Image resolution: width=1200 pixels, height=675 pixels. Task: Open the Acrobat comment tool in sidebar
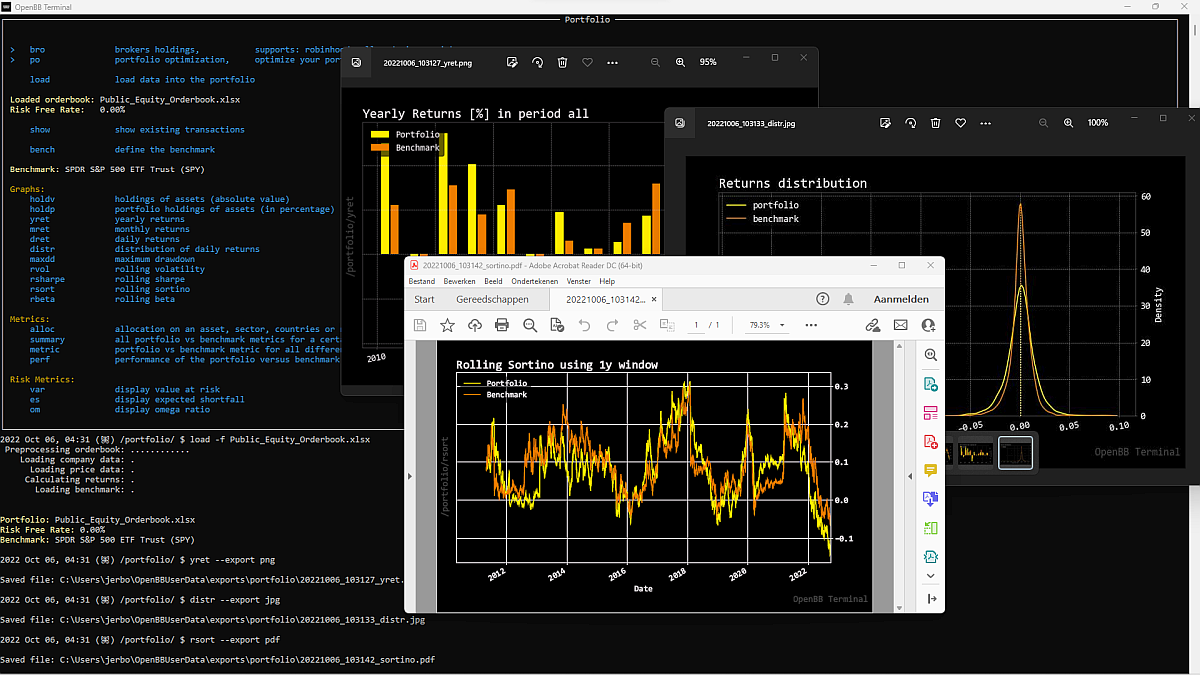point(930,470)
